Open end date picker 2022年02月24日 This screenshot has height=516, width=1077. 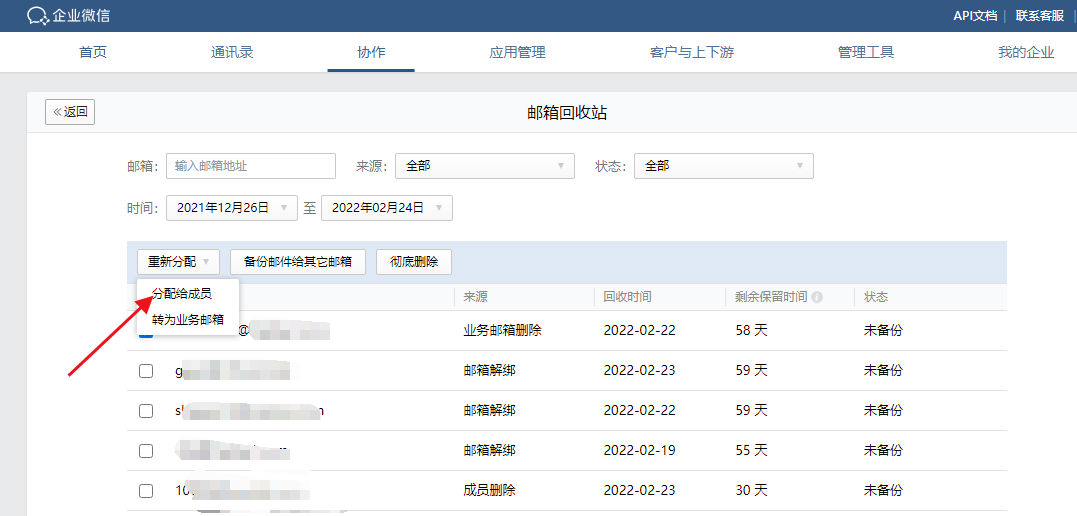pos(386,208)
